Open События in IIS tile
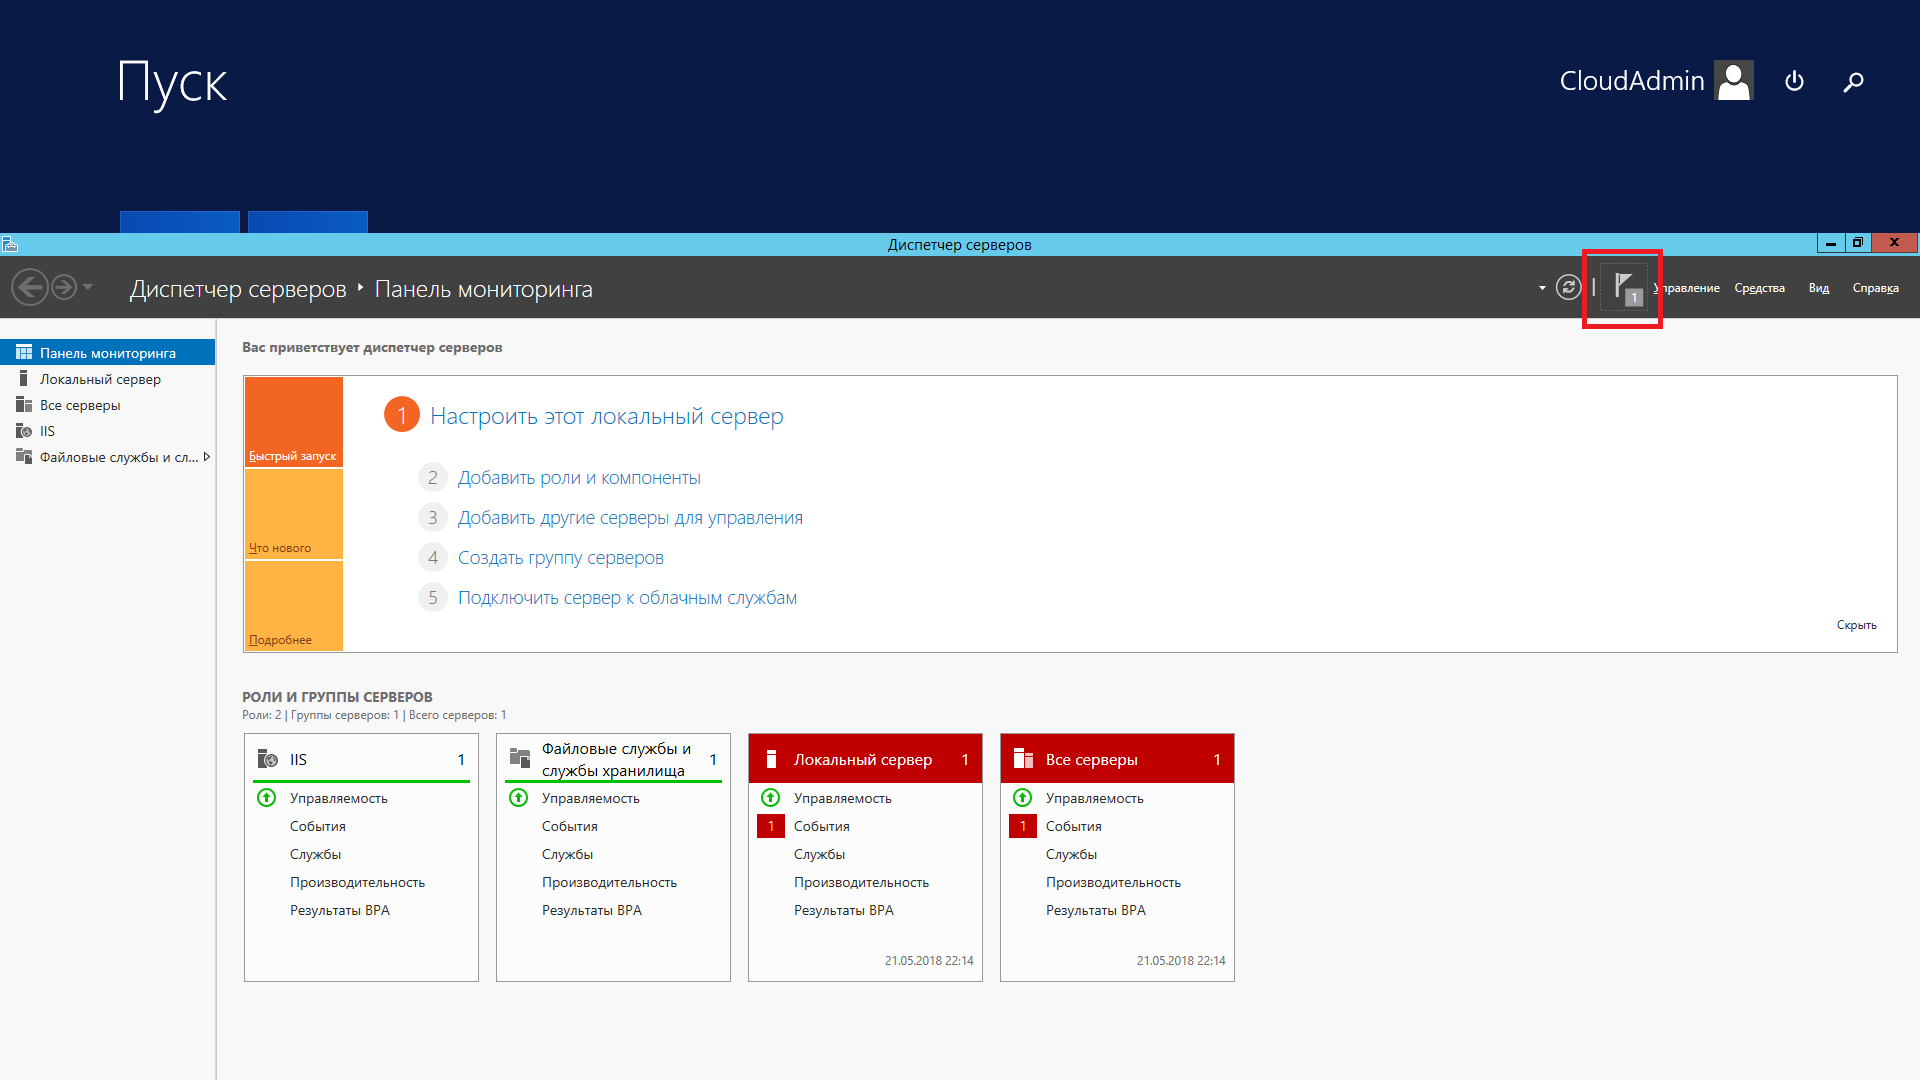Image resolution: width=1920 pixels, height=1080 pixels. click(x=318, y=826)
